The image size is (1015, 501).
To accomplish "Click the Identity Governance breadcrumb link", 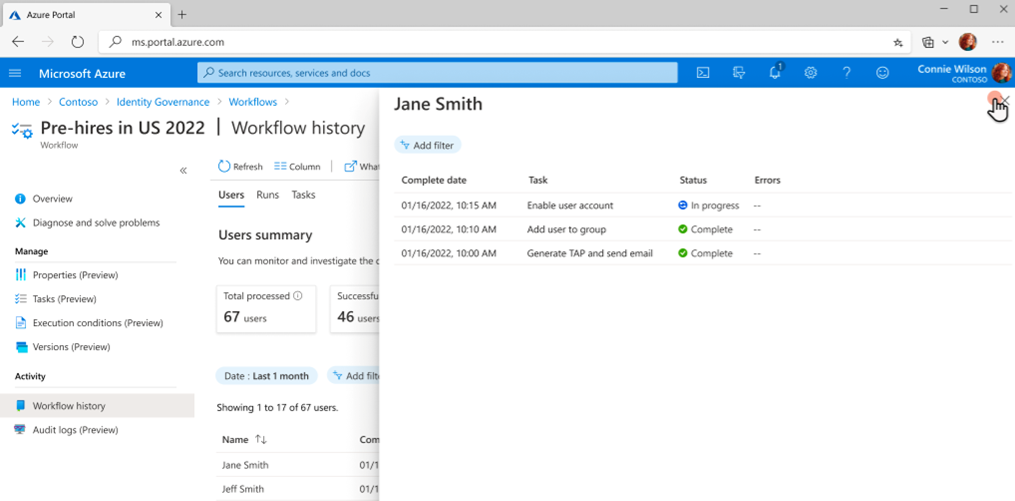I will point(163,102).
